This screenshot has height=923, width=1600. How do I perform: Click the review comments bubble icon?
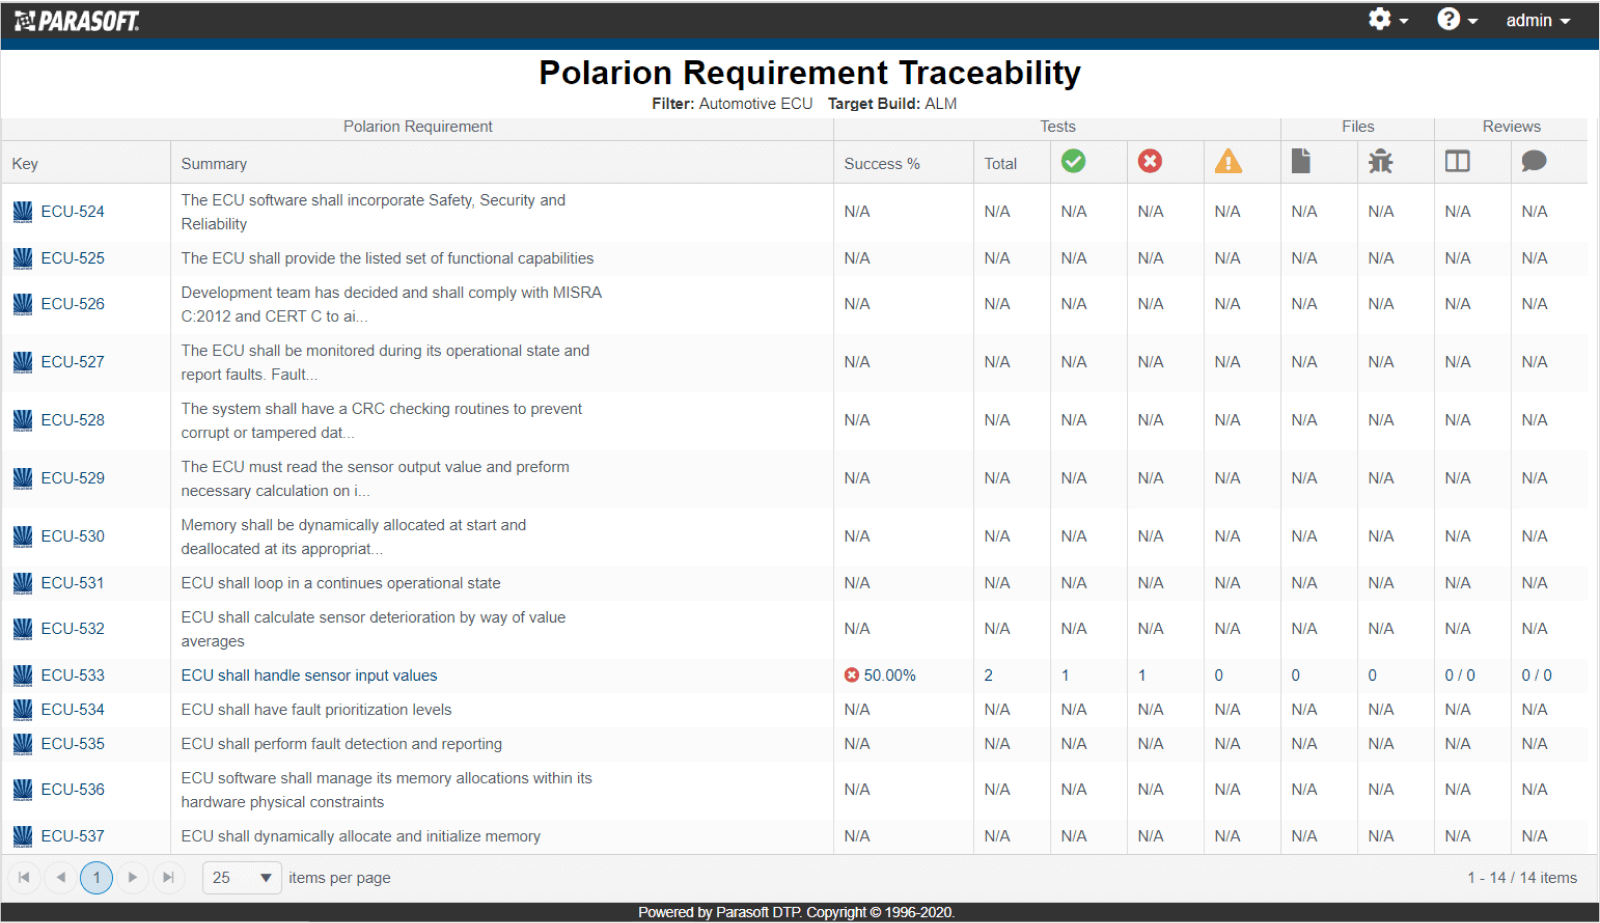(x=1534, y=161)
